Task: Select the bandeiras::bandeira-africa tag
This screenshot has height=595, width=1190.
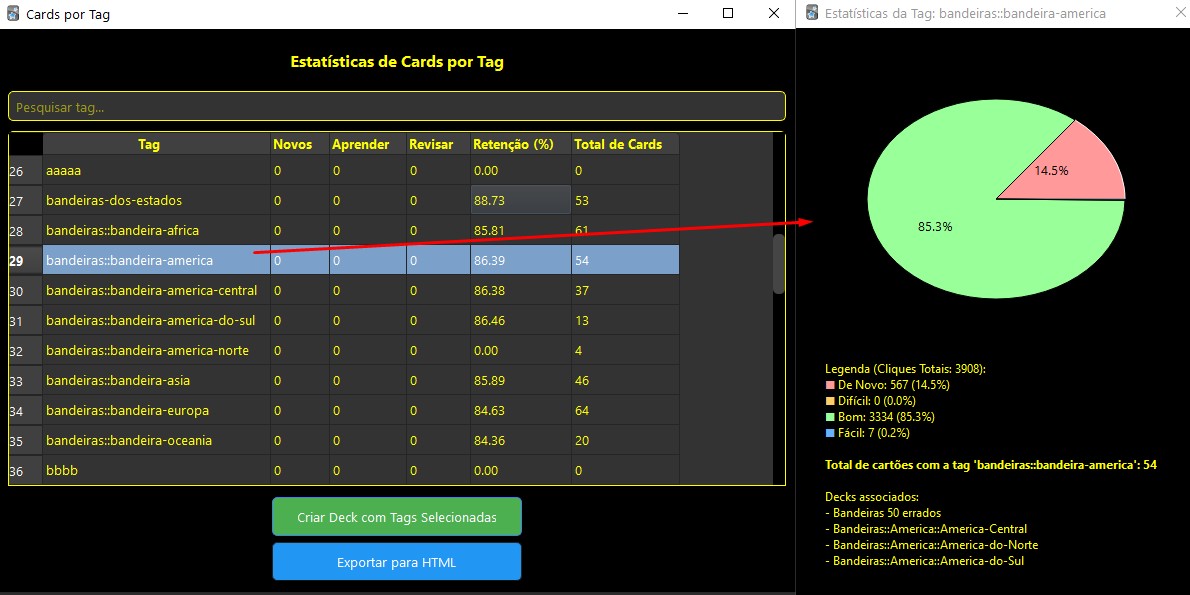Action: click(x=122, y=231)
